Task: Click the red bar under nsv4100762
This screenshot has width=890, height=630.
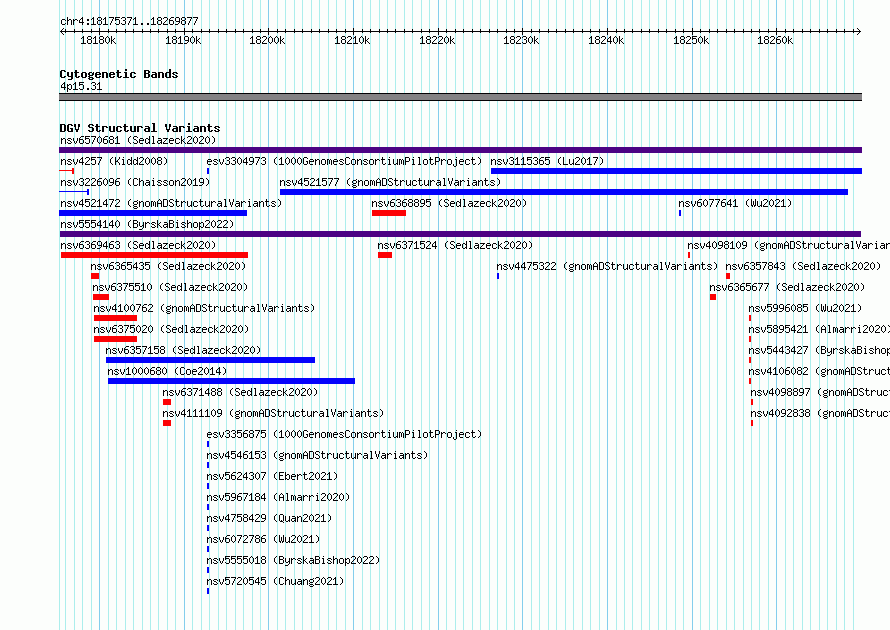Action: 115,318
